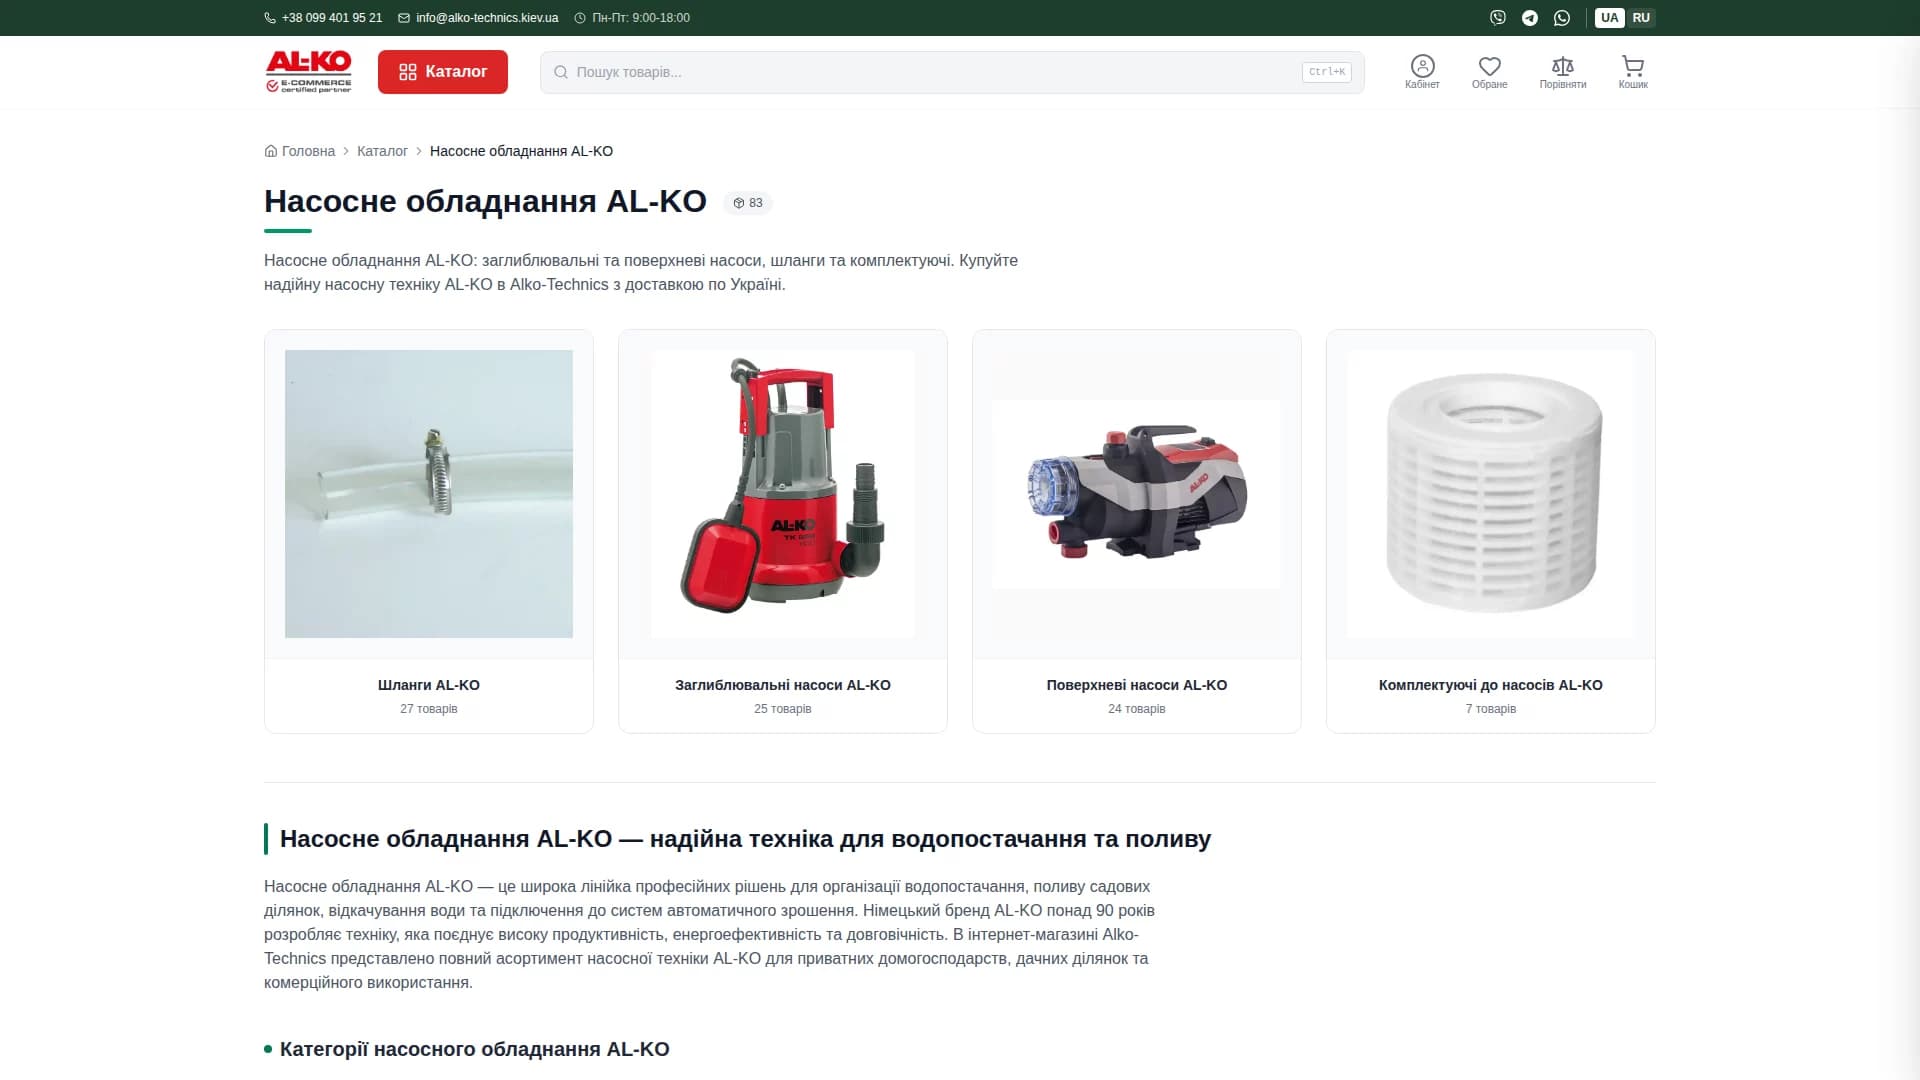
Task: Click the Насосне обладнання AL-KO breadcrumb text
Action: coord(521,151)
